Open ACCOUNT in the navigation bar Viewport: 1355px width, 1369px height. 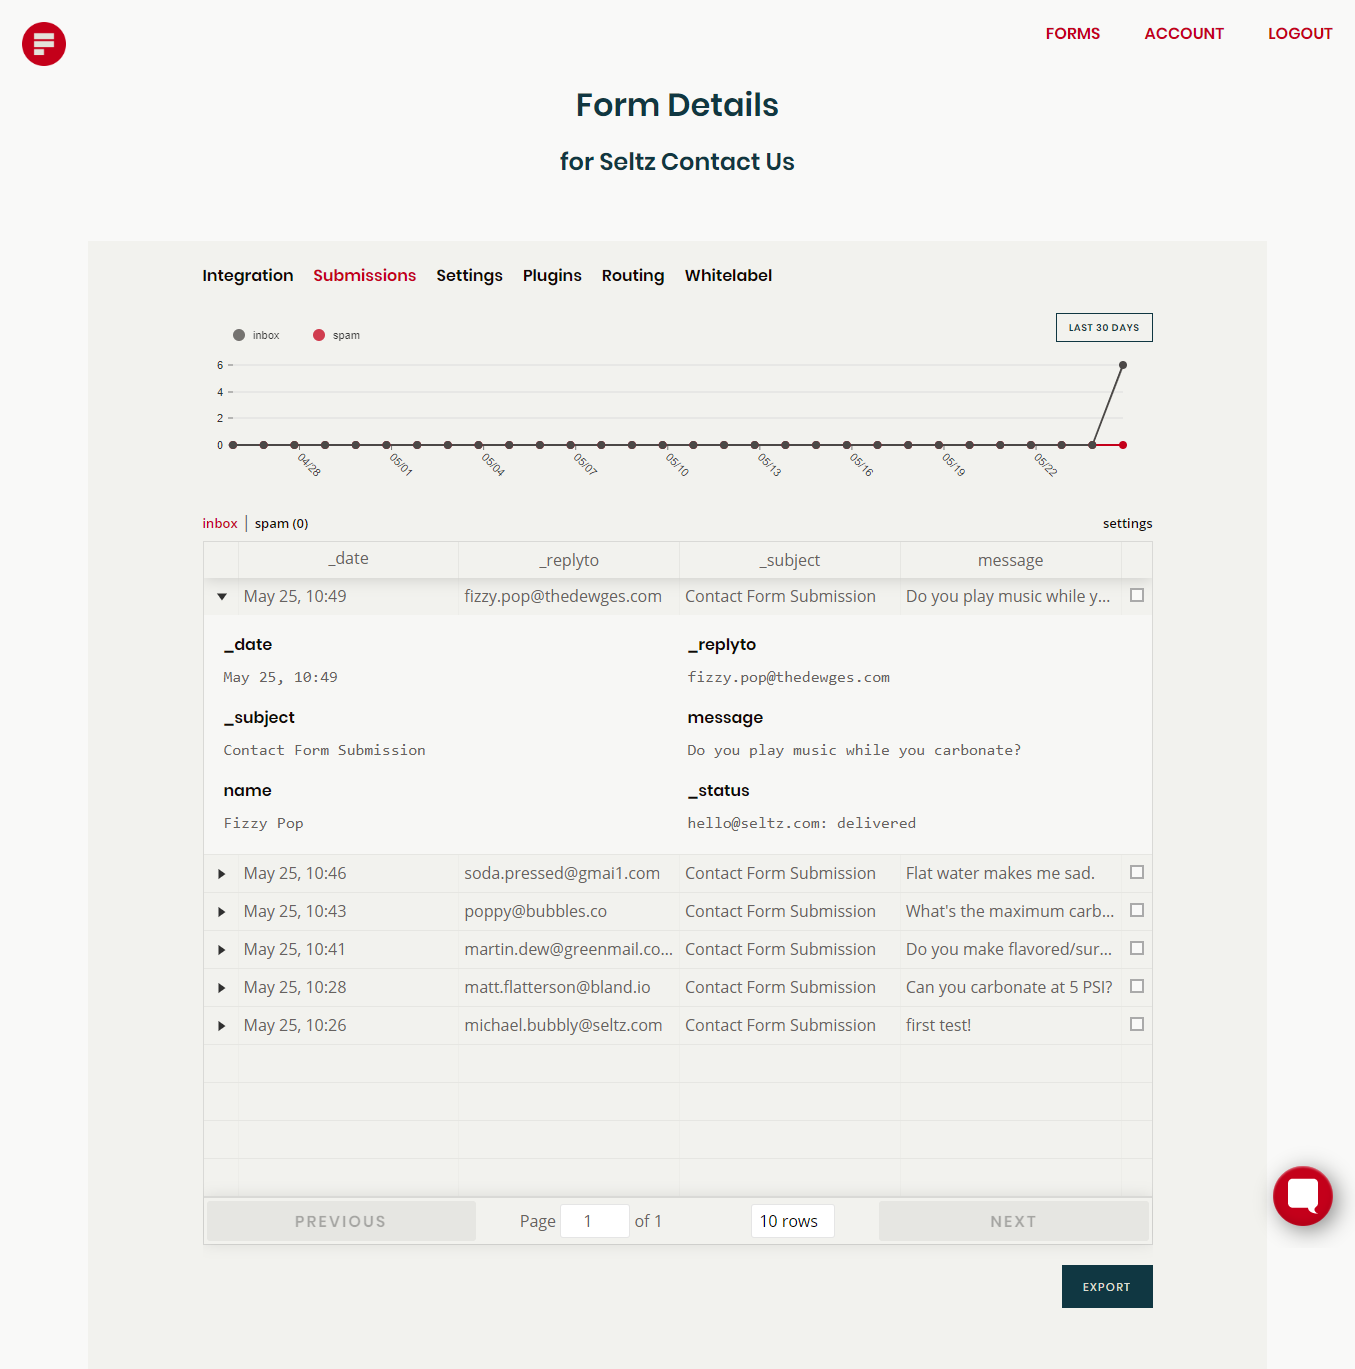click(x=1183, y=33)
